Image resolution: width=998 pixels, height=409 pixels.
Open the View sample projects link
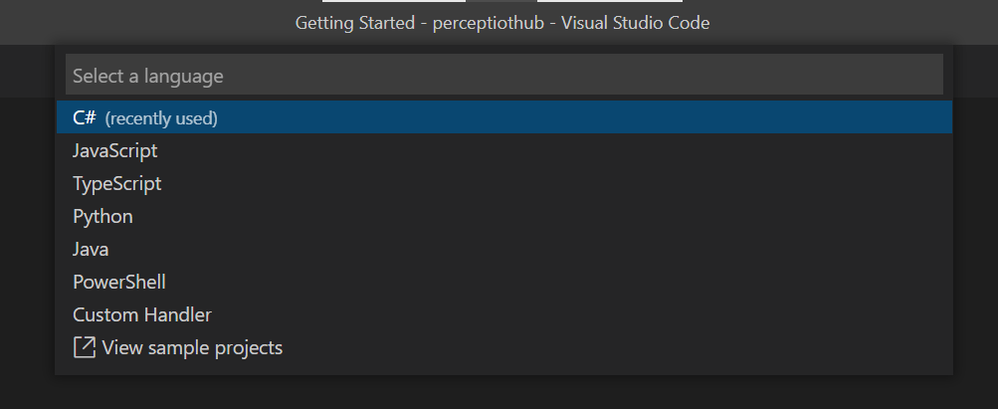coord(192,348)
